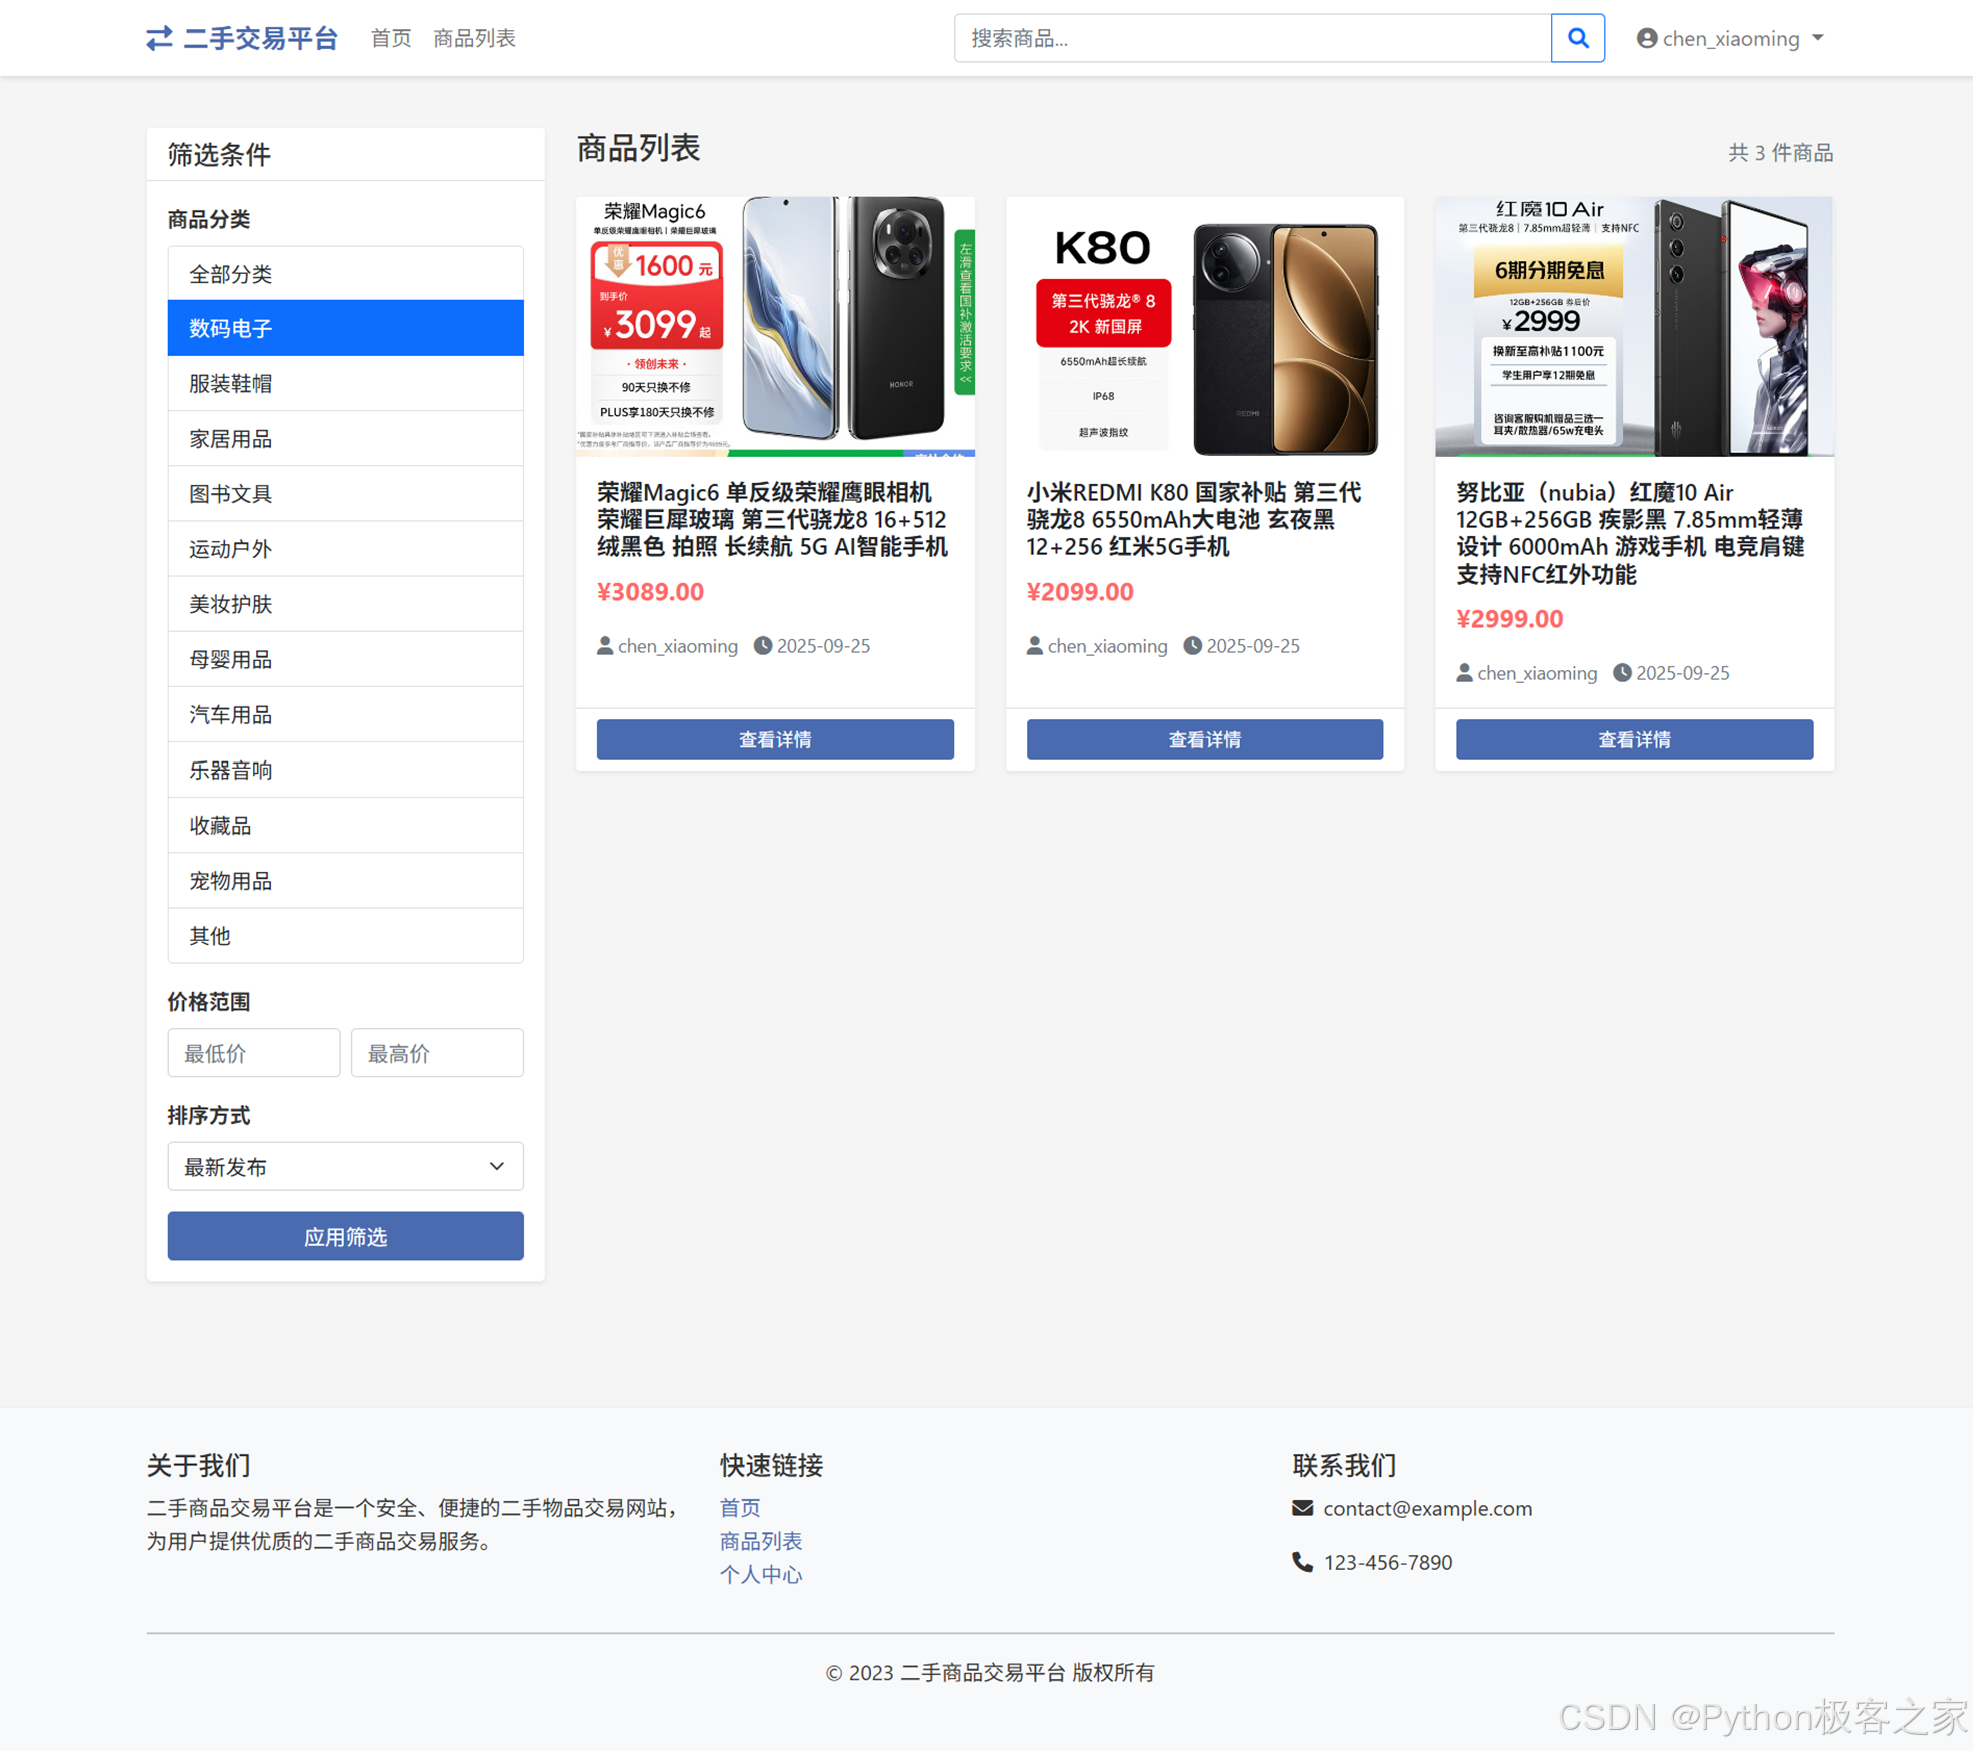The height and width of the screenshot is (1751, 1973).
Task: Expand the 最新发布 sort order dropdown
Action: 345,1166
